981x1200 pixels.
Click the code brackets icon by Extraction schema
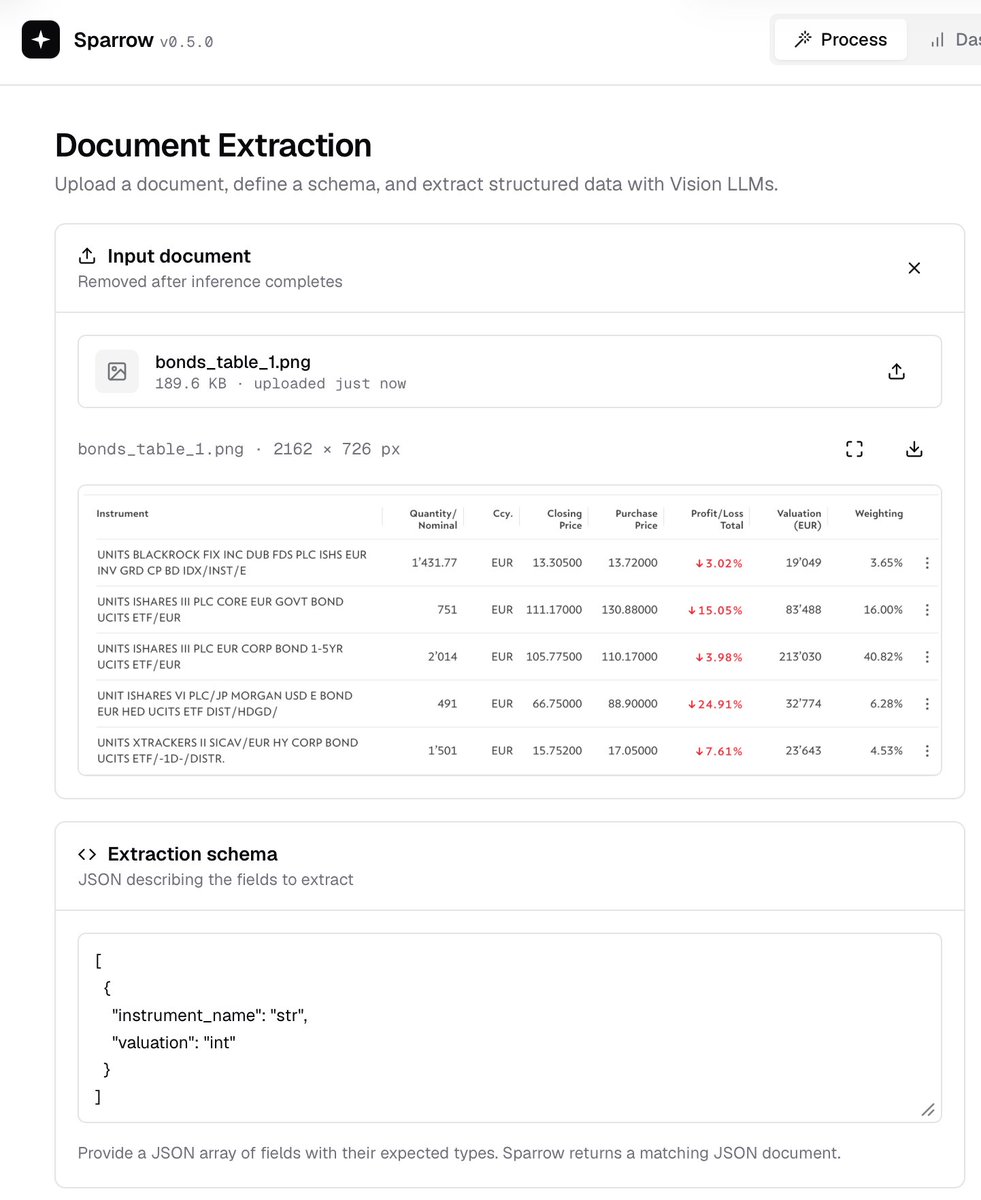pos(87,854)
